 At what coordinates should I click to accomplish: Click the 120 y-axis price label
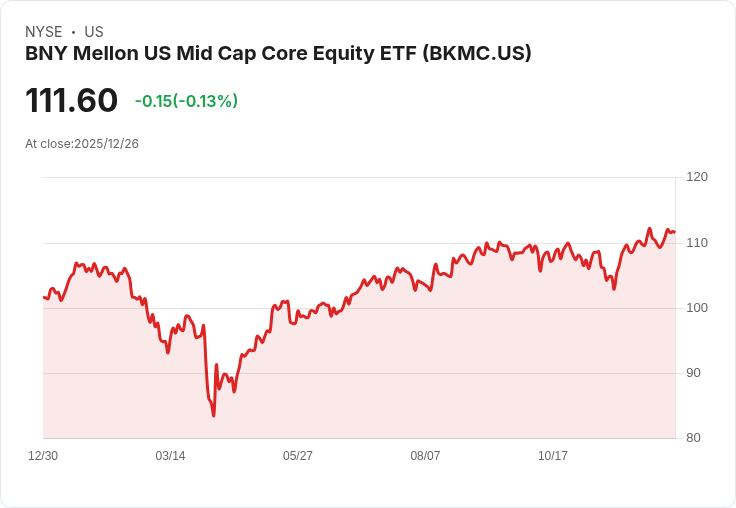(x=697, y=177)
